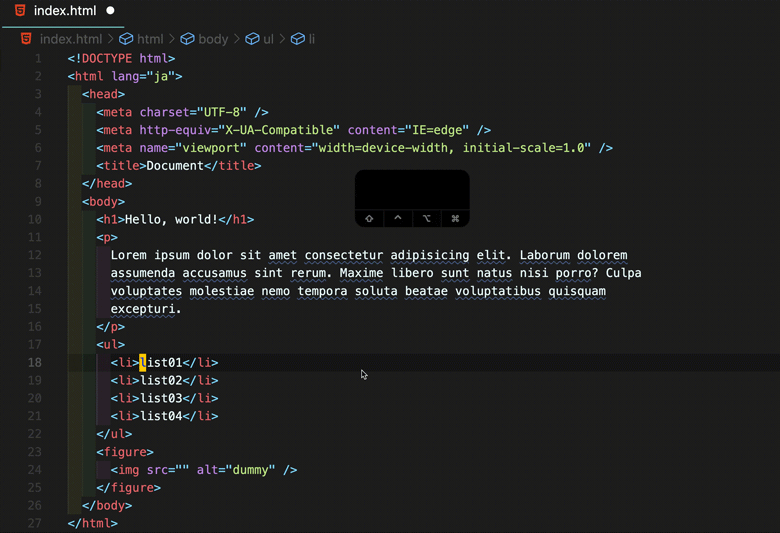Click the HTML5 file icon in the tab
Viewport: 780px width, 533px height.
[x=20, y=10]
